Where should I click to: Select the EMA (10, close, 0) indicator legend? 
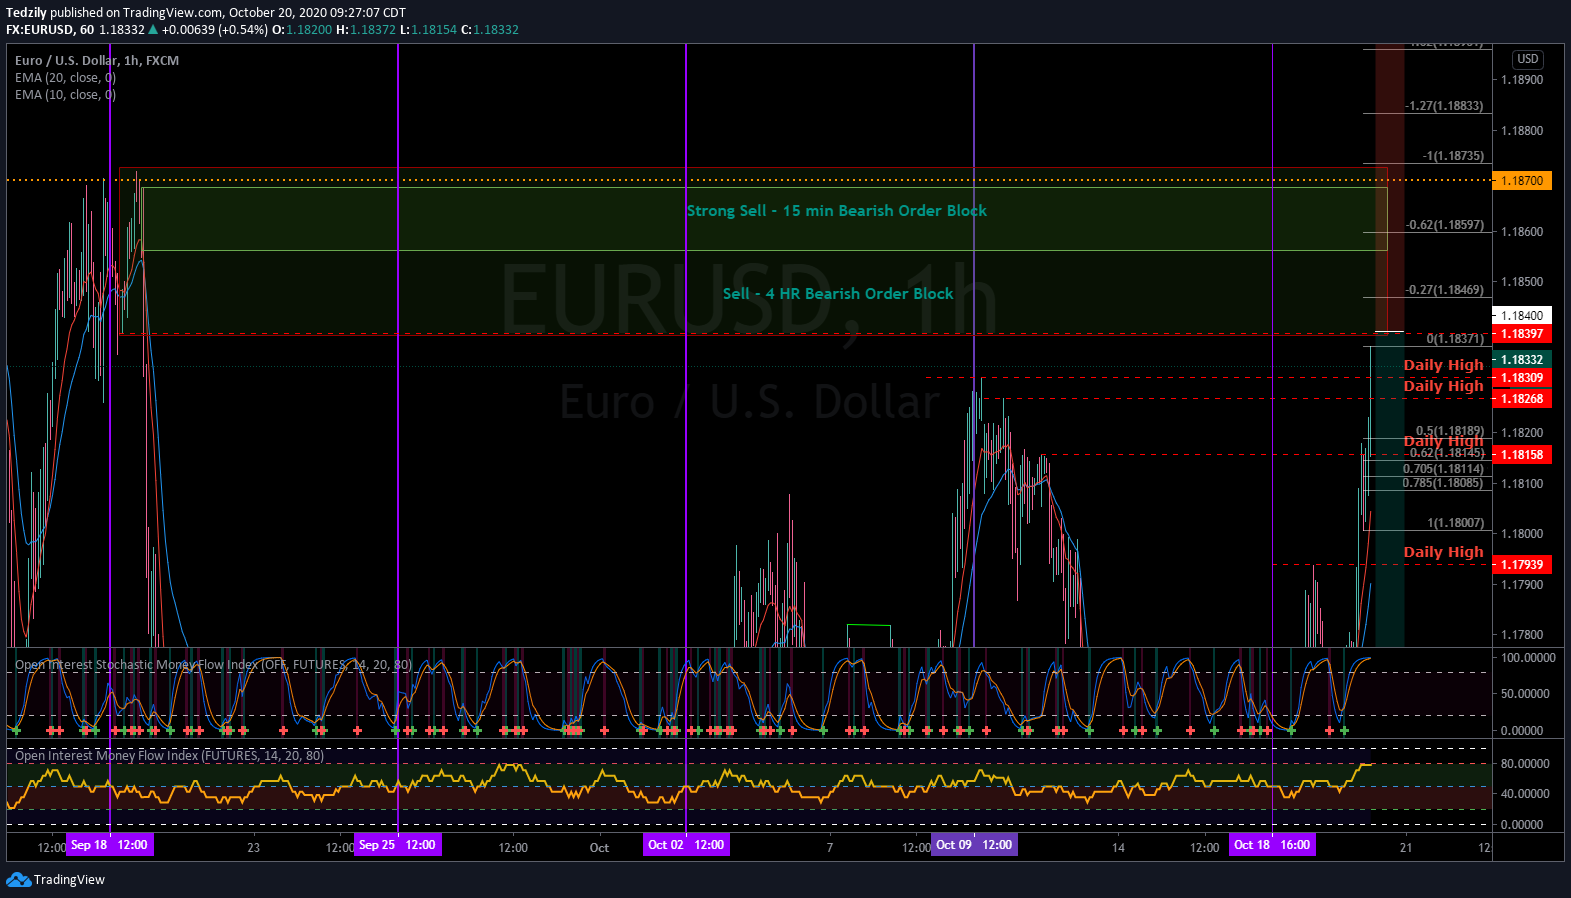65,94
